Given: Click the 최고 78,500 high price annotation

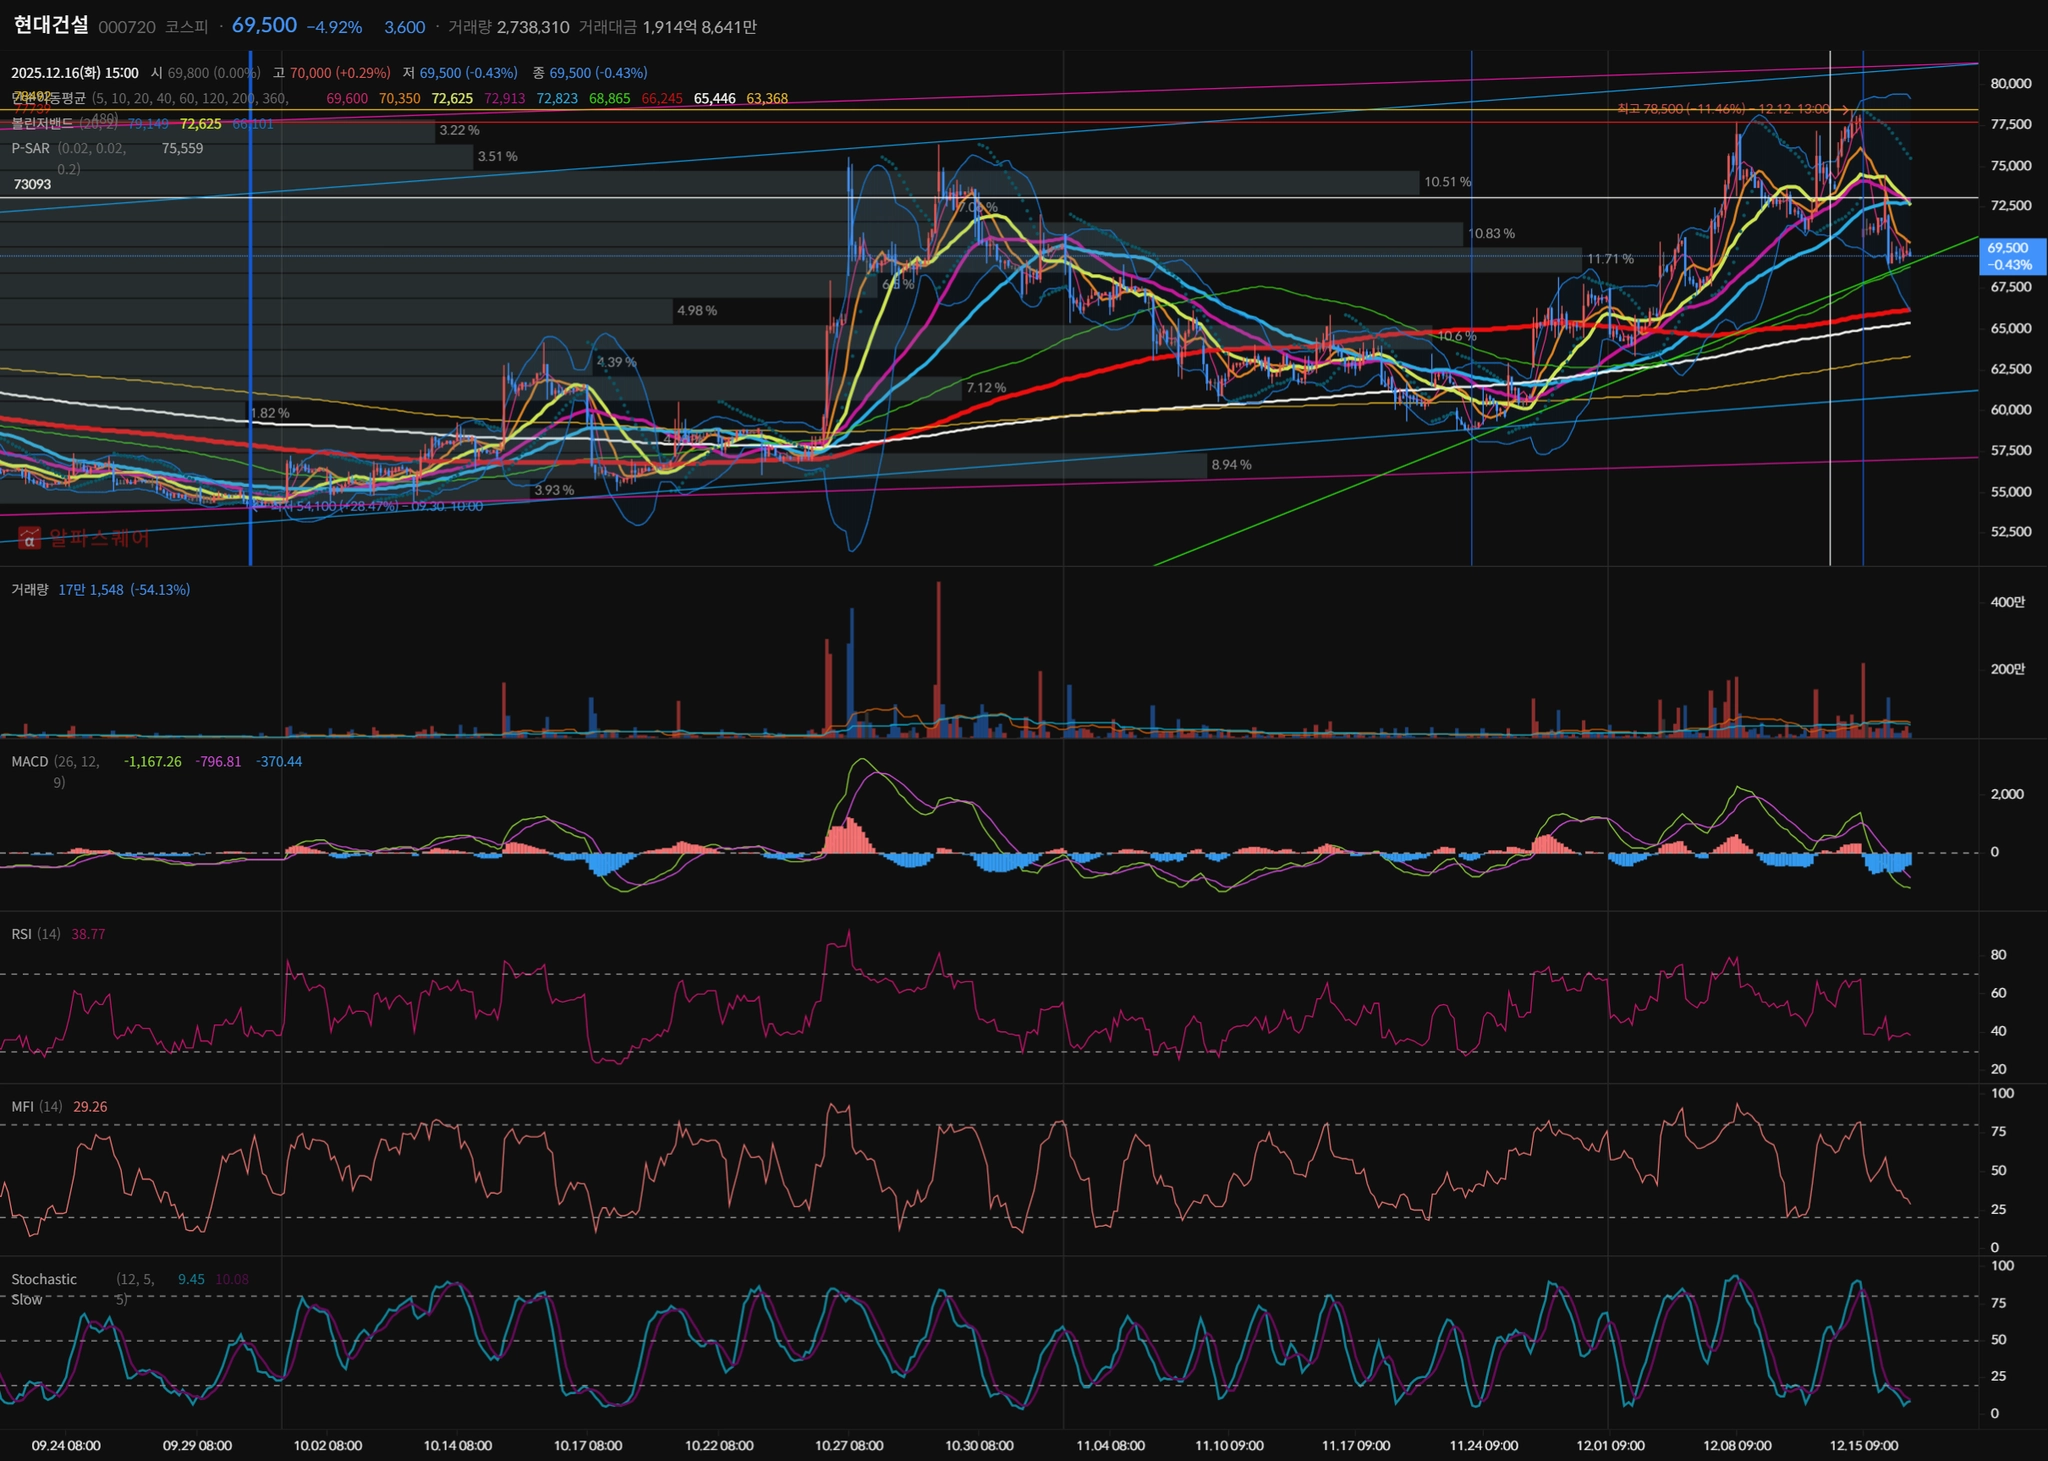Looking at the screenshot, I should [1723, 109].
